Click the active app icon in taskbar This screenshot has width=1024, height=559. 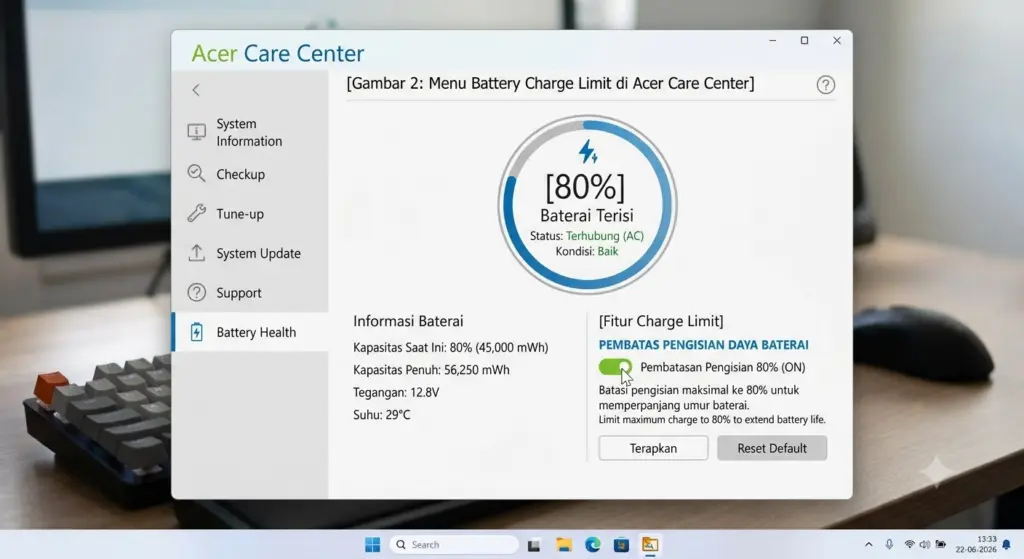(650, 545)
